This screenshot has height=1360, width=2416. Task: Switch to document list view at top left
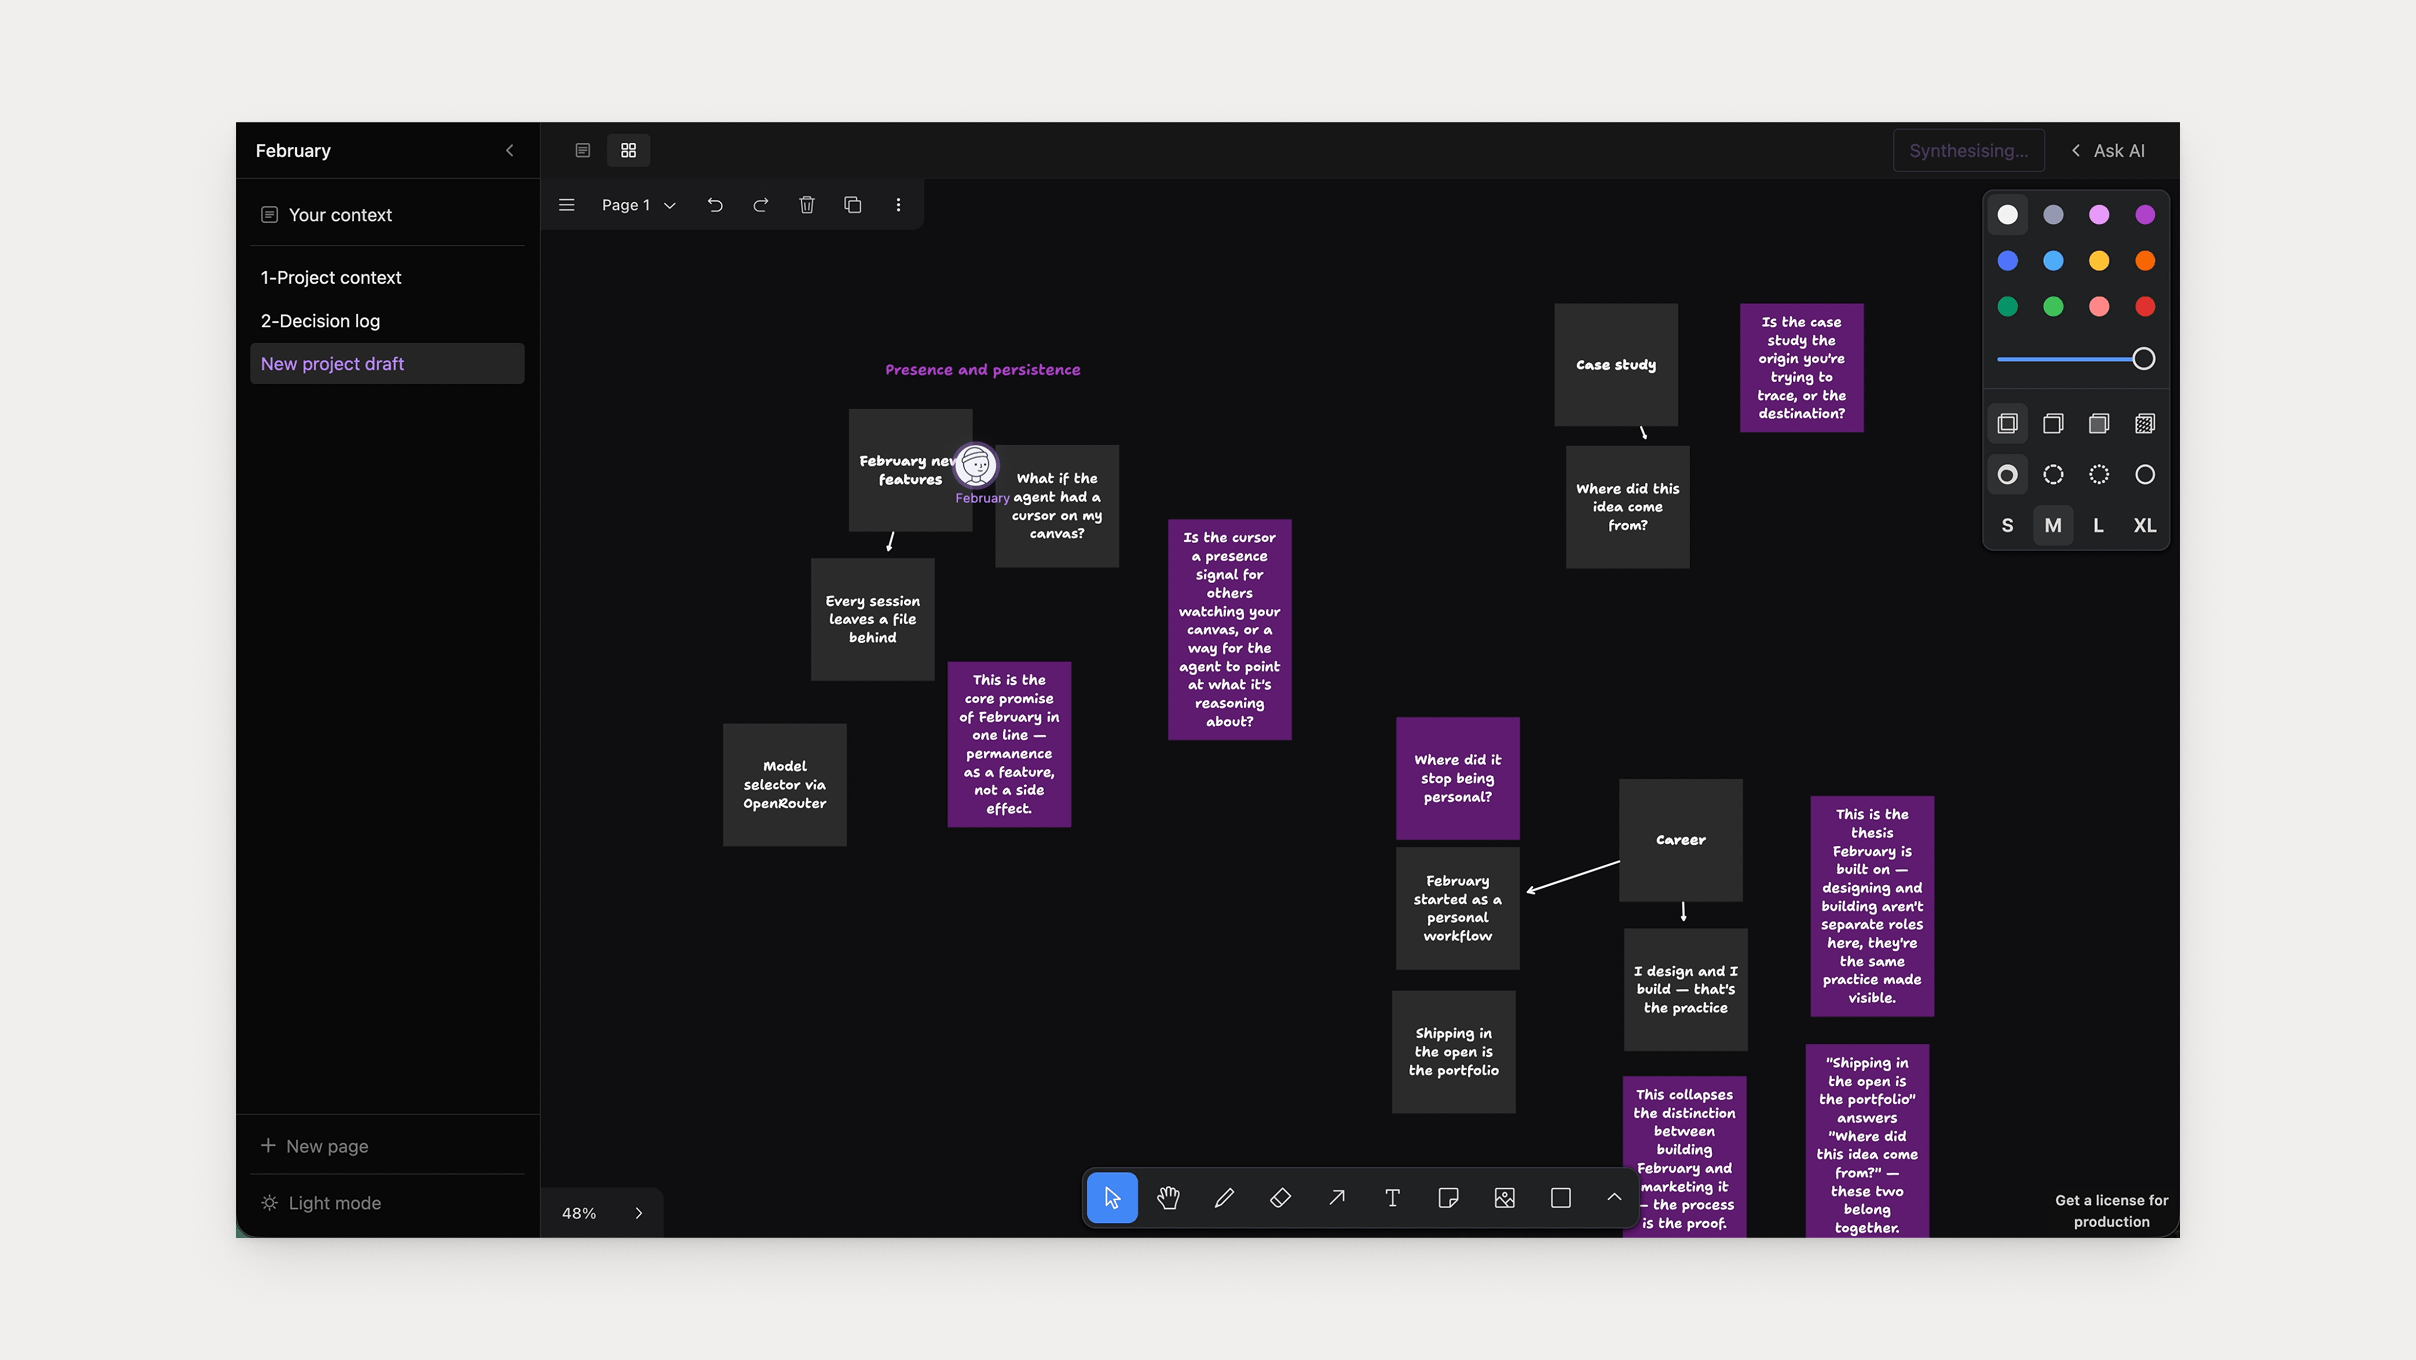(583, 150)
